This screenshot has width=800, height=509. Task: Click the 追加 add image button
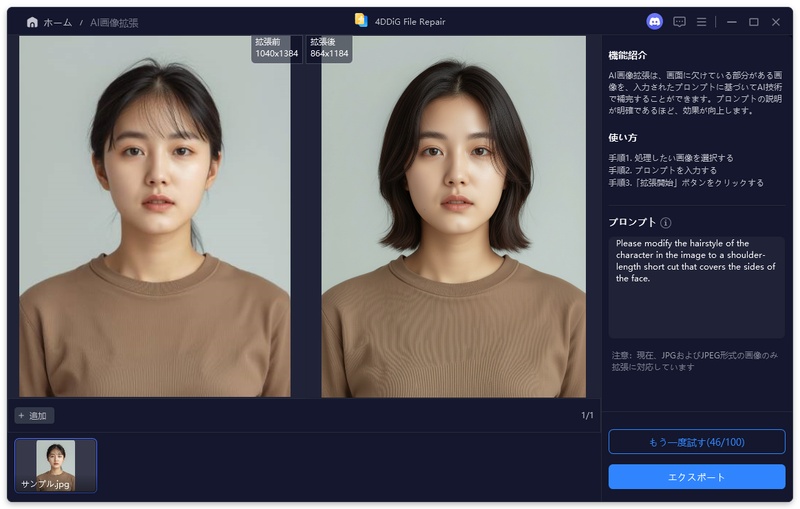click(34, 416)
